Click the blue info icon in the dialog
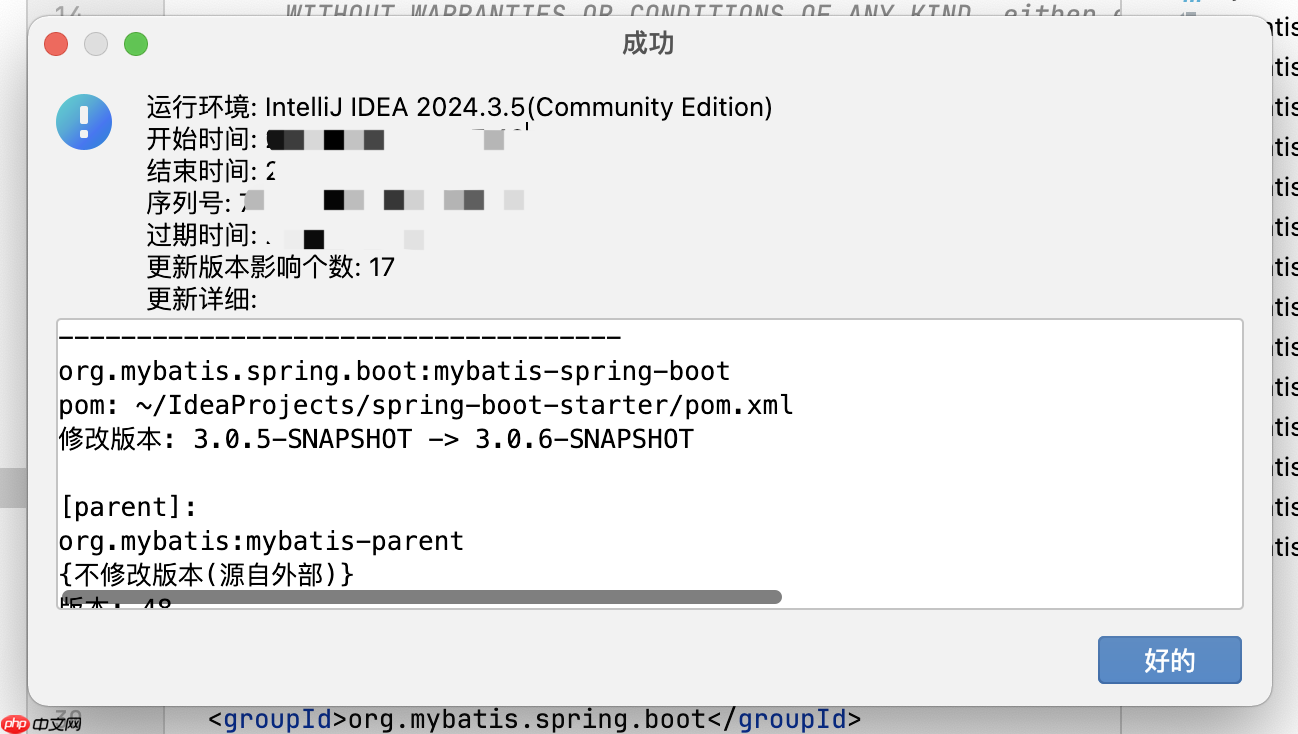 (x=84, y=122)
